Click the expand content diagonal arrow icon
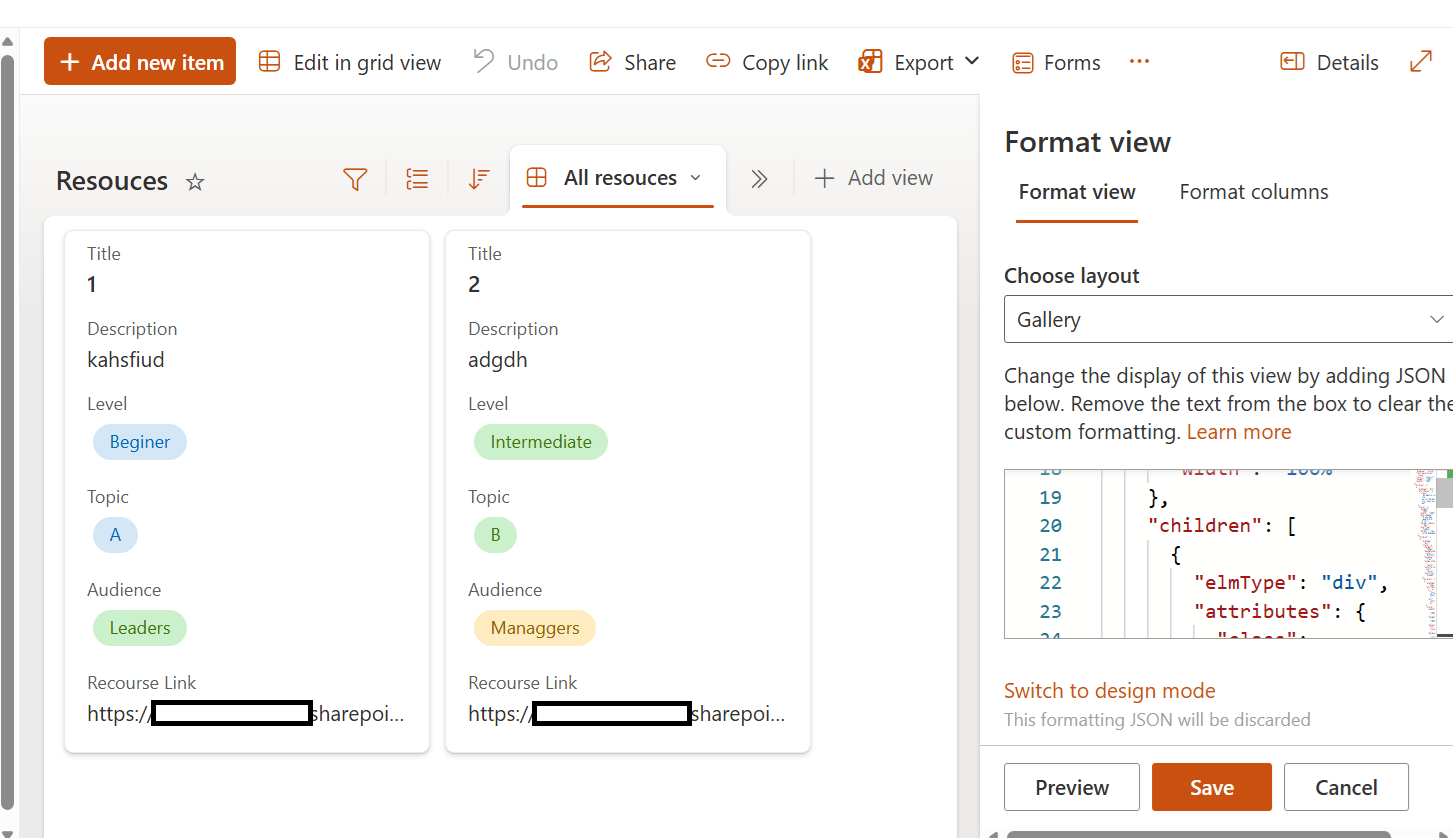 click(x=1420, y=62)
